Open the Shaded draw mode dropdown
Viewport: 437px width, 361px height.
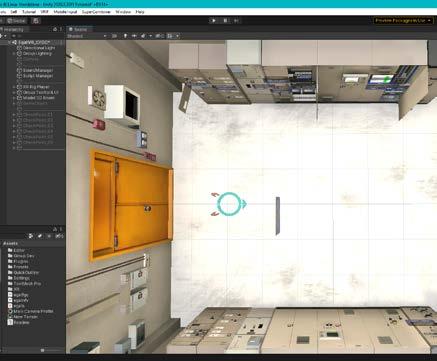point(87,36)
